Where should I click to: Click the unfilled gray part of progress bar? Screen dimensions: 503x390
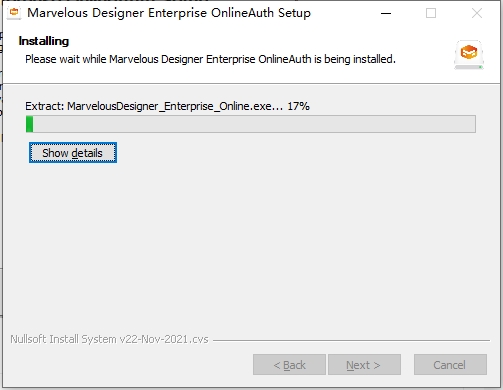(x=254, y=124)
